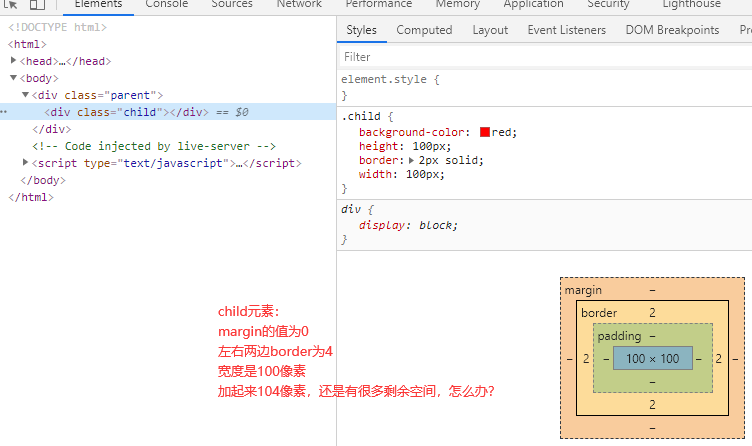
Task: Expand the script type text/javascript node
Action: 25,163
